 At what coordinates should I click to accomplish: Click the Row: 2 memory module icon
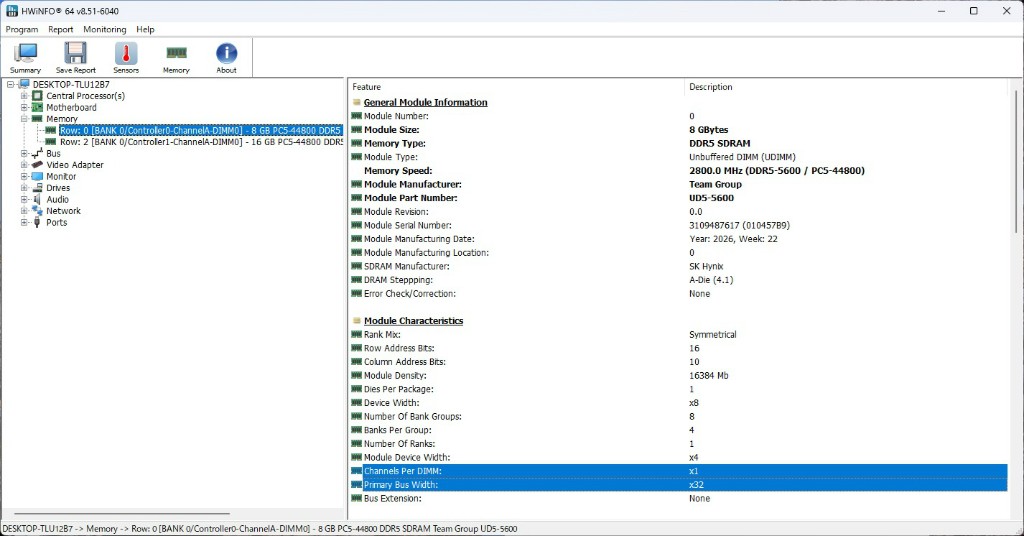51,142
